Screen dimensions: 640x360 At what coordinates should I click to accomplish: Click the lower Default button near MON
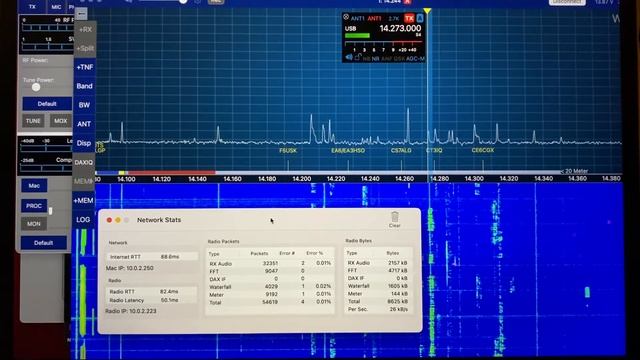click(x=44, y=243)
